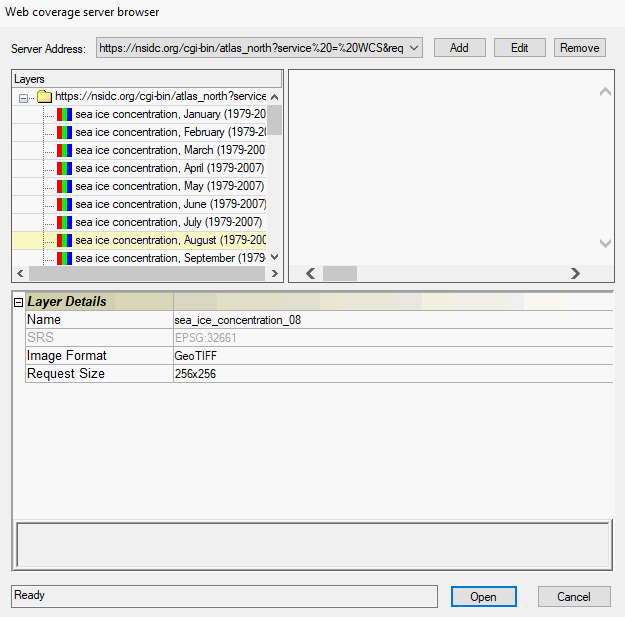Click the March sea ice layer icon
The height and width of the screenshot is (617, 625).
tap(64, 150)
